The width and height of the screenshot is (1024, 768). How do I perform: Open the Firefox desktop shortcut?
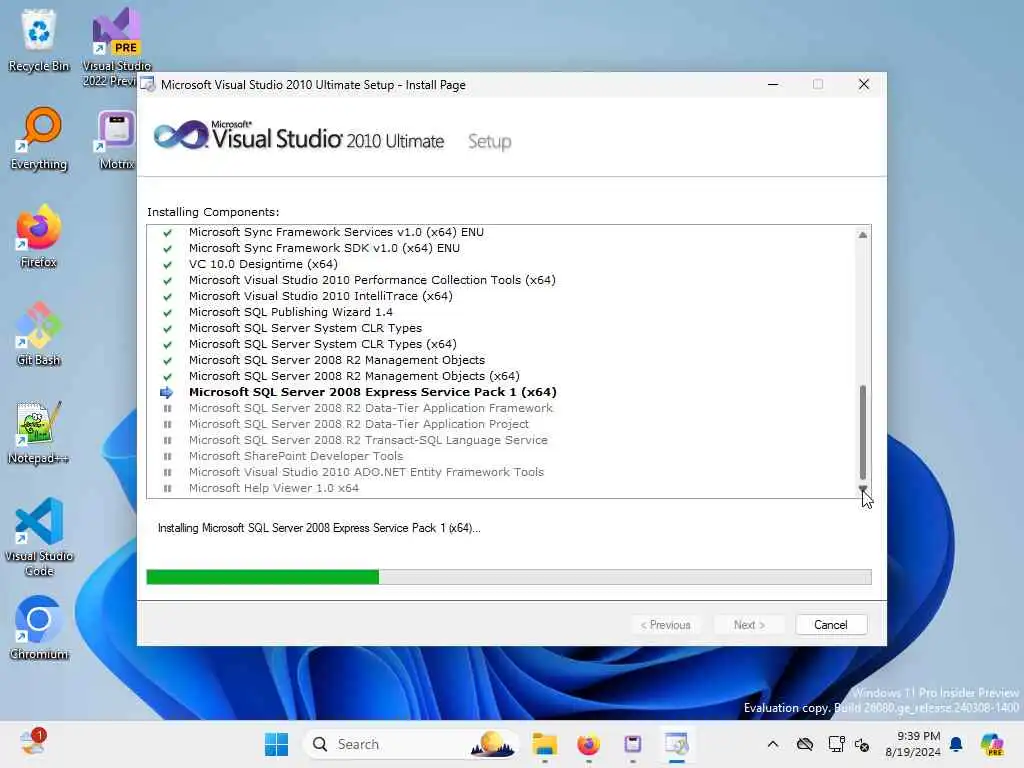(x=39, y=236)
